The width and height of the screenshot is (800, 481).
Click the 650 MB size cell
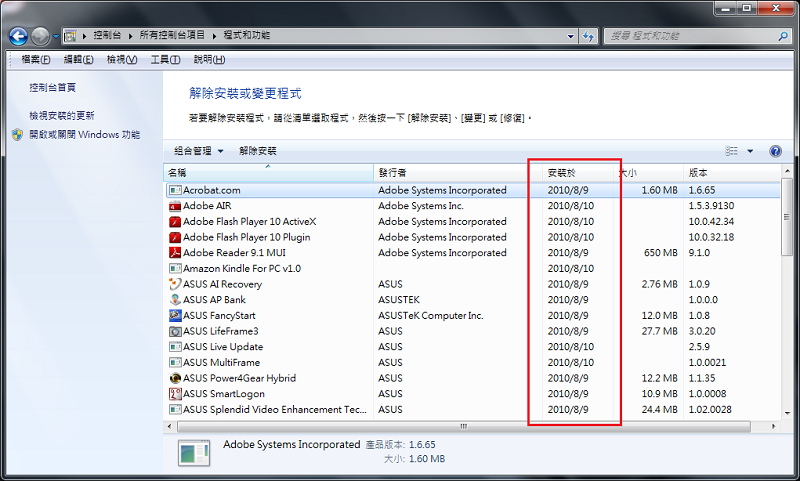661,253
